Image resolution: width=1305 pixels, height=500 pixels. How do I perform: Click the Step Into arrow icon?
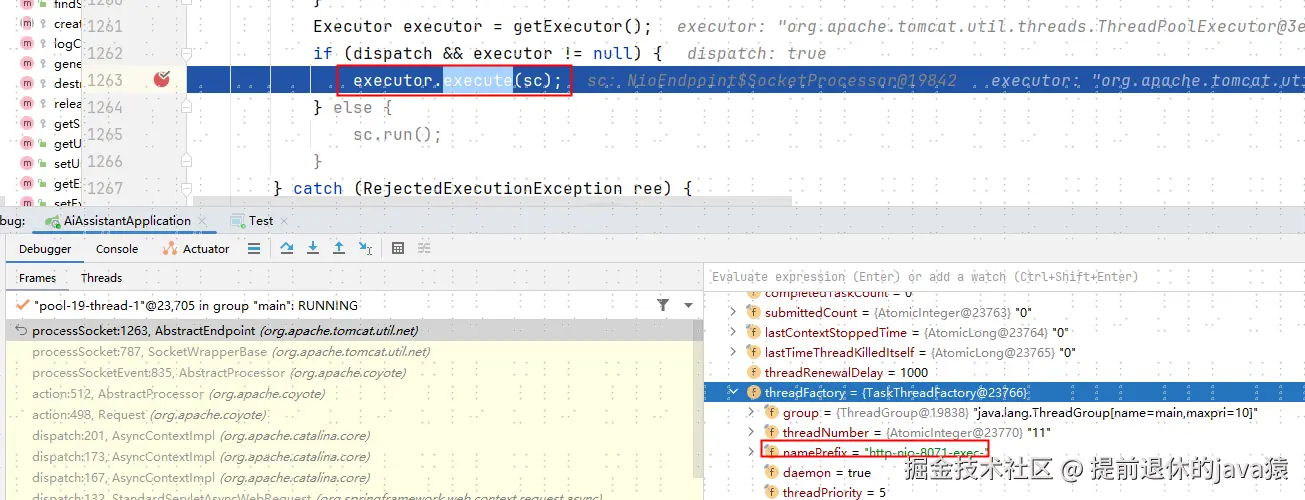tap(313, 248)
